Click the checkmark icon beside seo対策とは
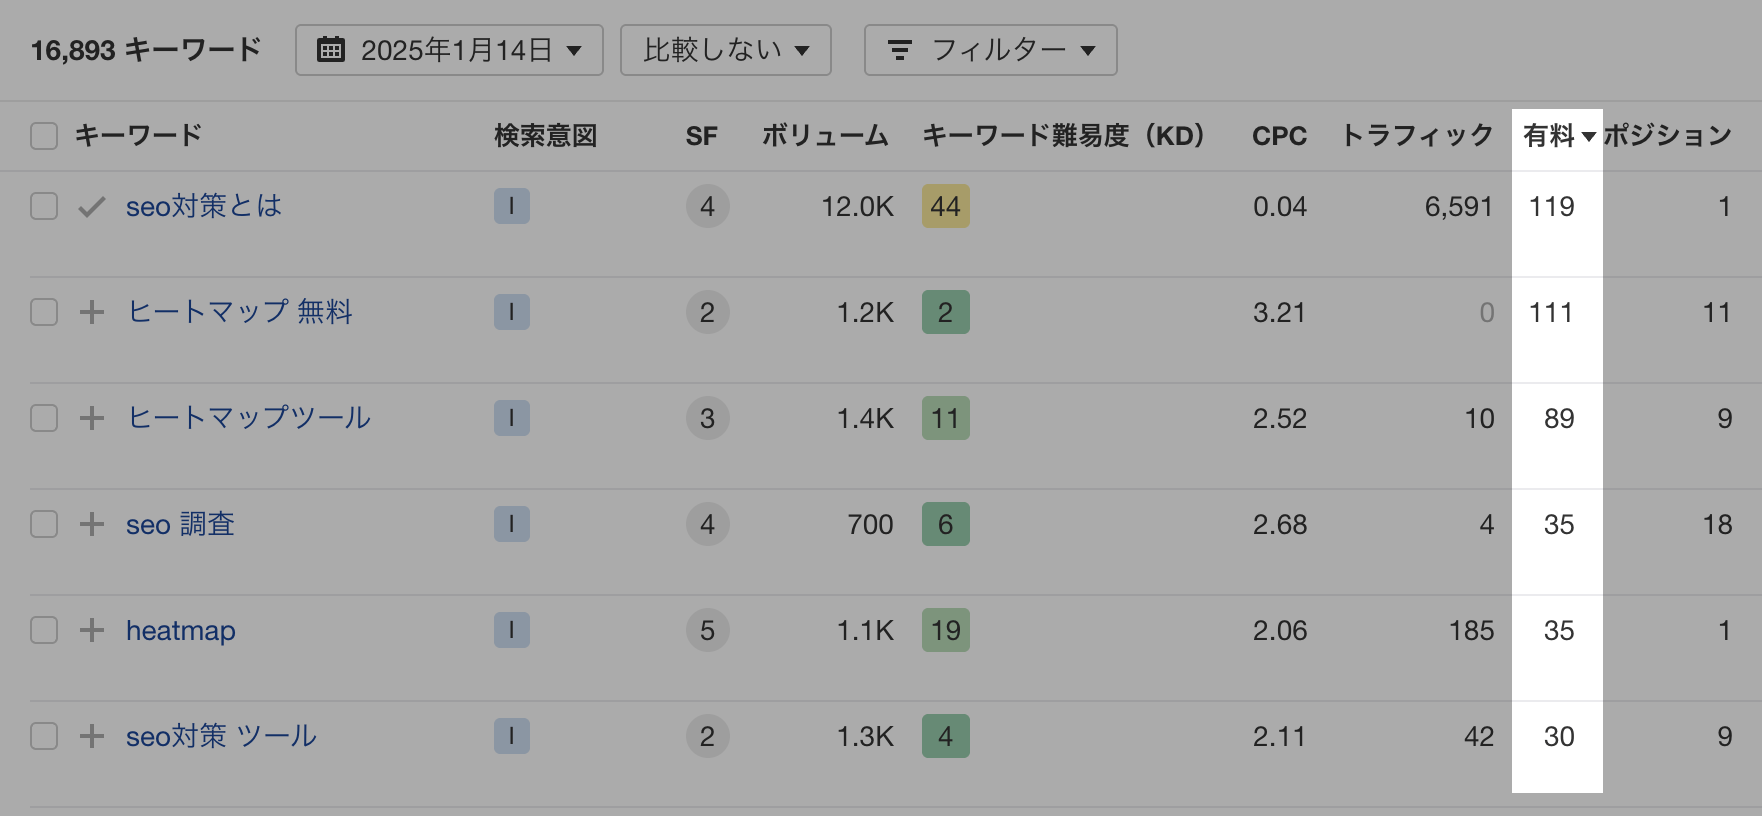Image resolution: width=1762 pixels, height=816 pixels. (92, 207)
